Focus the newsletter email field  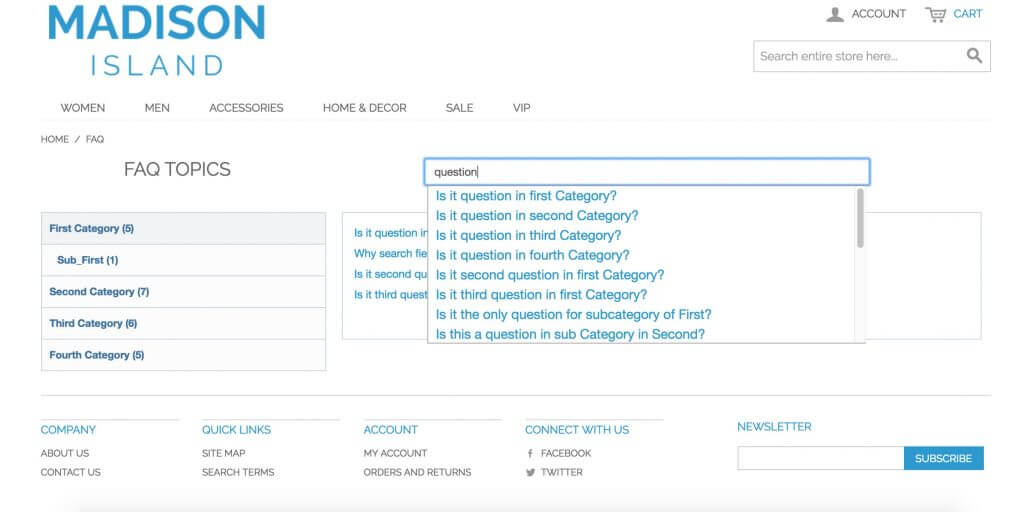tap(820, 458)
